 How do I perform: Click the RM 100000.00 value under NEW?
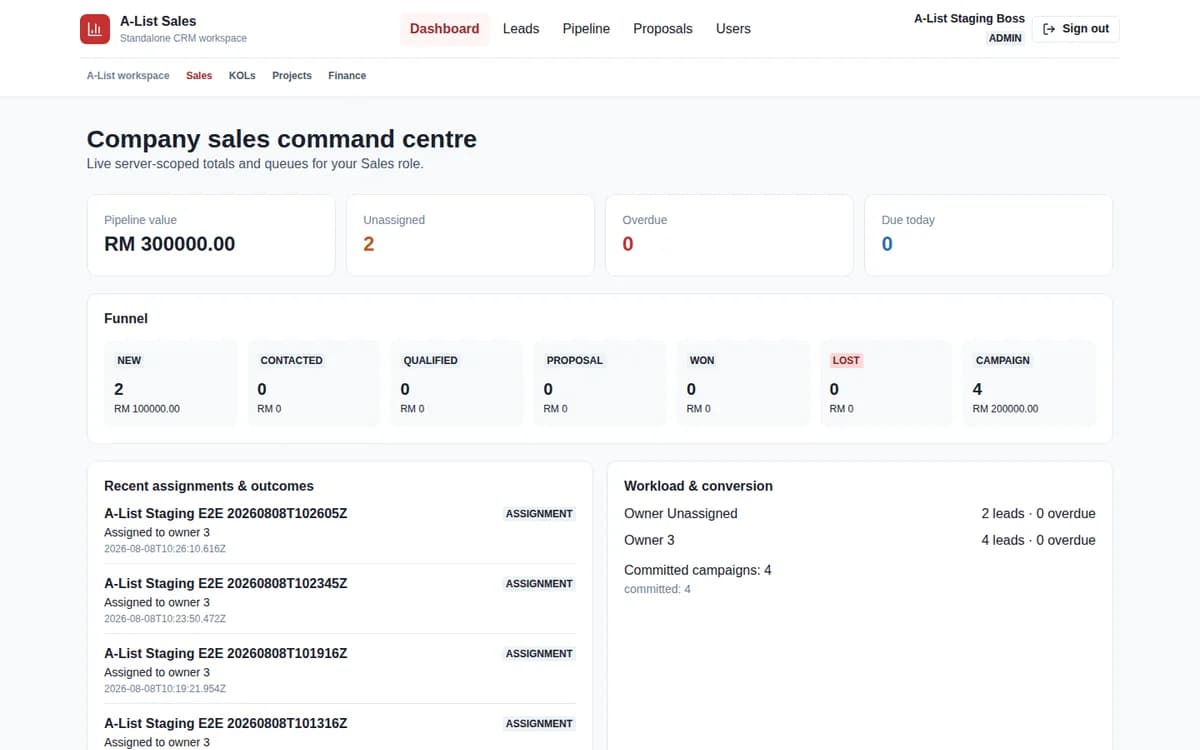148,409
